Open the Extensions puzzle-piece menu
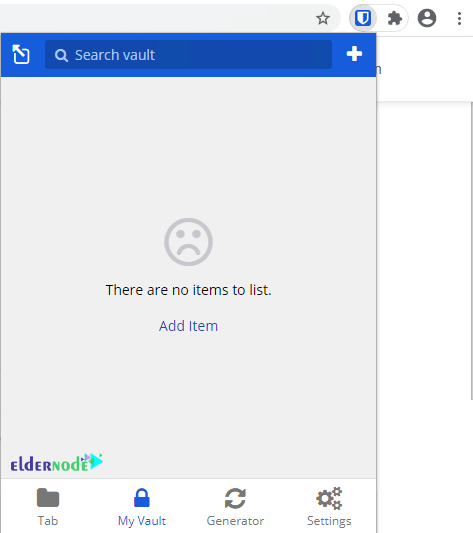This screenshot has width=473, height=533. tap(395, 18)
